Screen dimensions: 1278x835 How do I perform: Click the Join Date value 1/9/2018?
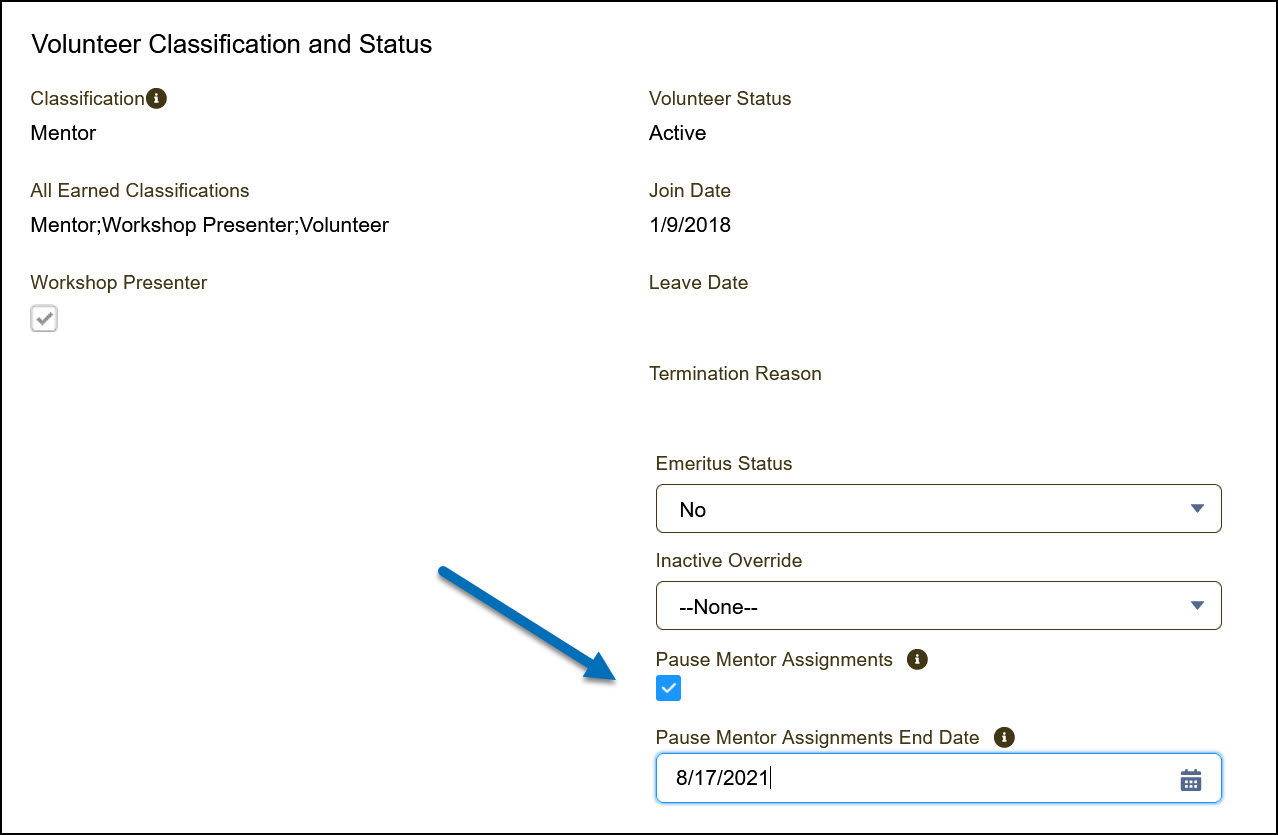(x=690, y=225)
